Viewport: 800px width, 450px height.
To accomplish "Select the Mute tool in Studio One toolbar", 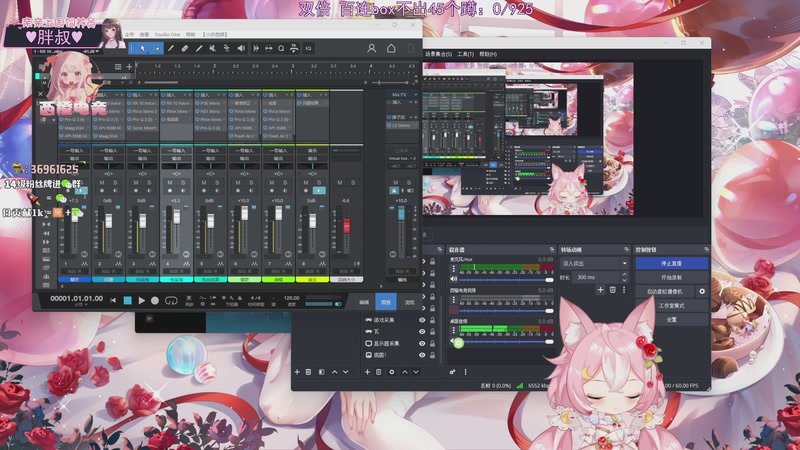I will click(213, 48).
